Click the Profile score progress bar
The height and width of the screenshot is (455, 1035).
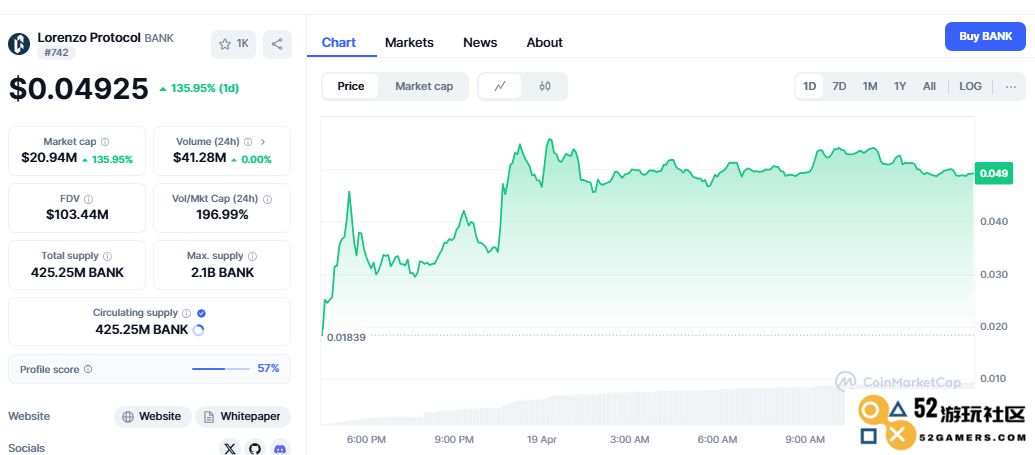[x=220, y=369]
